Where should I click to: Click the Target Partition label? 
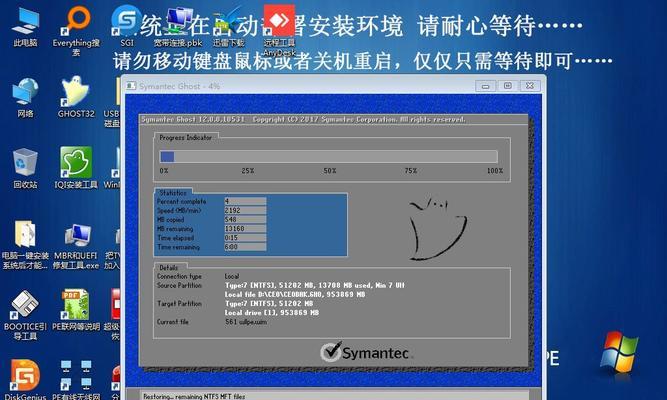(179, 303)
